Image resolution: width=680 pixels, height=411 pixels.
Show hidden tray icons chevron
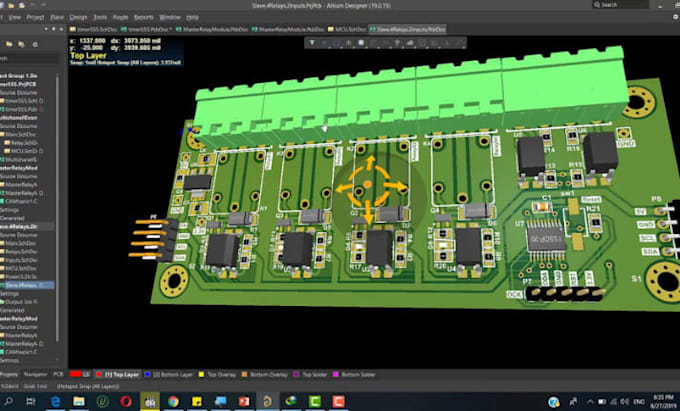(x=590, y=402)
